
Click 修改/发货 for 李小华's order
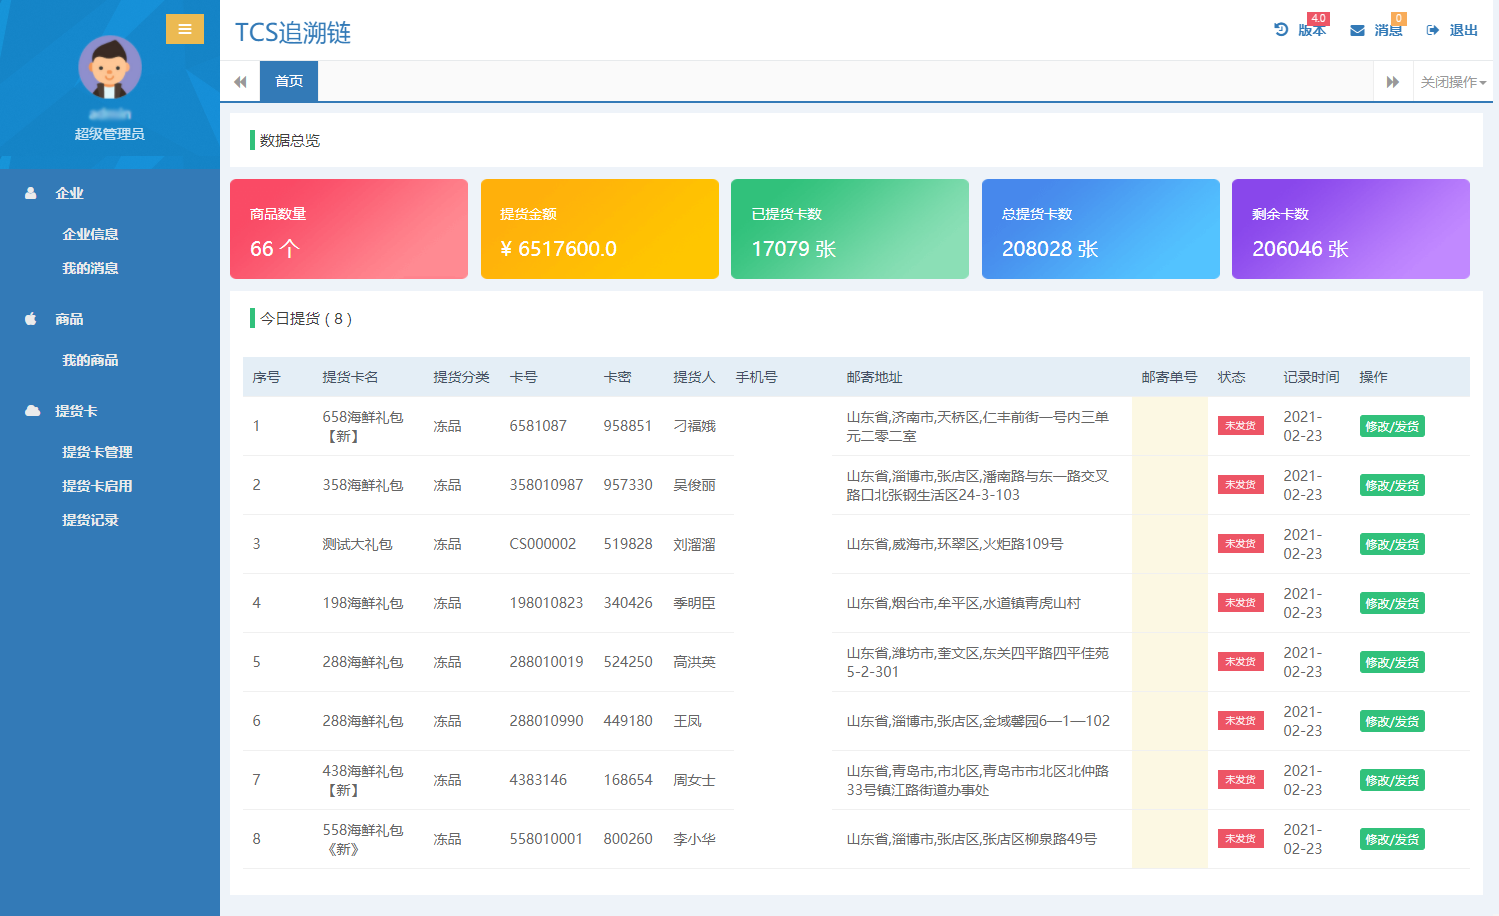point(1392,839)
